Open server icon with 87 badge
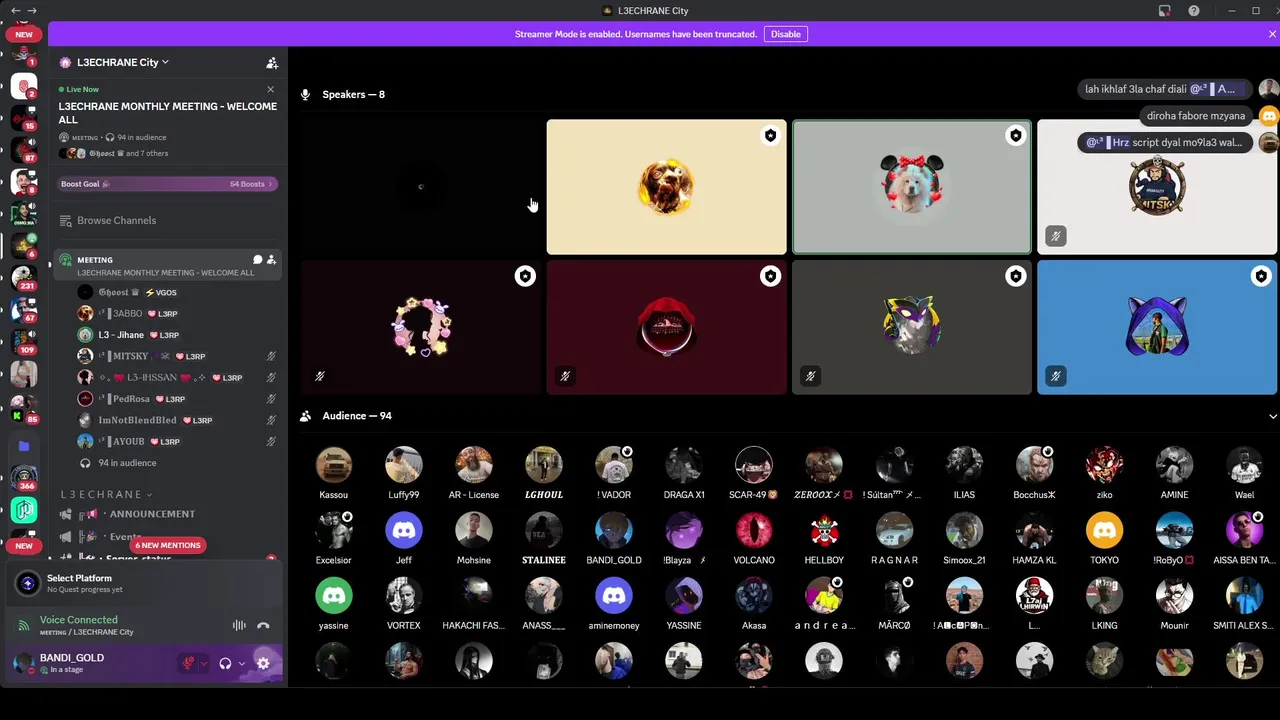 click(x=24, y=151)
